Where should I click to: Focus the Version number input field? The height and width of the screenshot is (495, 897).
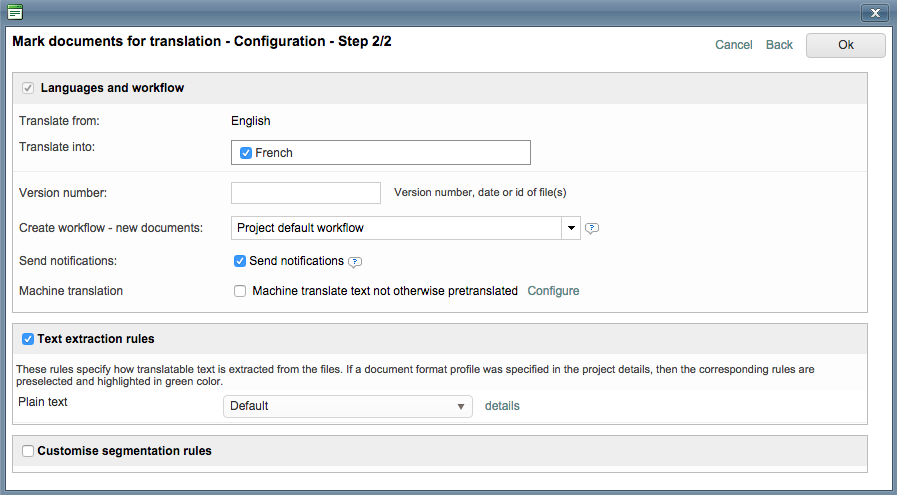click(306, 193)
